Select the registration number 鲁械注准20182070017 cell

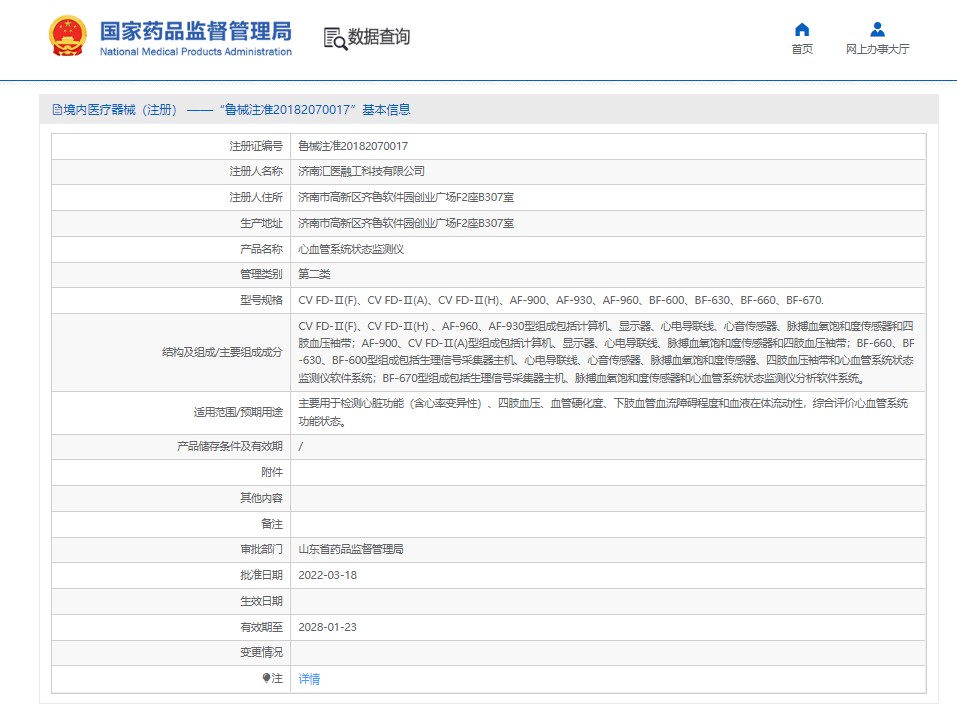[353, 146]
